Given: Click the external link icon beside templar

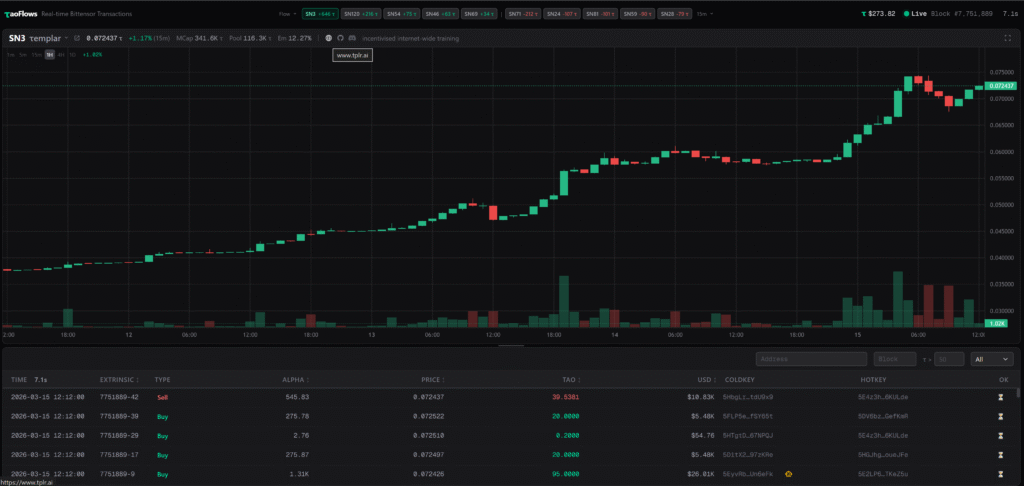Looking at the screenshot, I should tap(78, 38).
